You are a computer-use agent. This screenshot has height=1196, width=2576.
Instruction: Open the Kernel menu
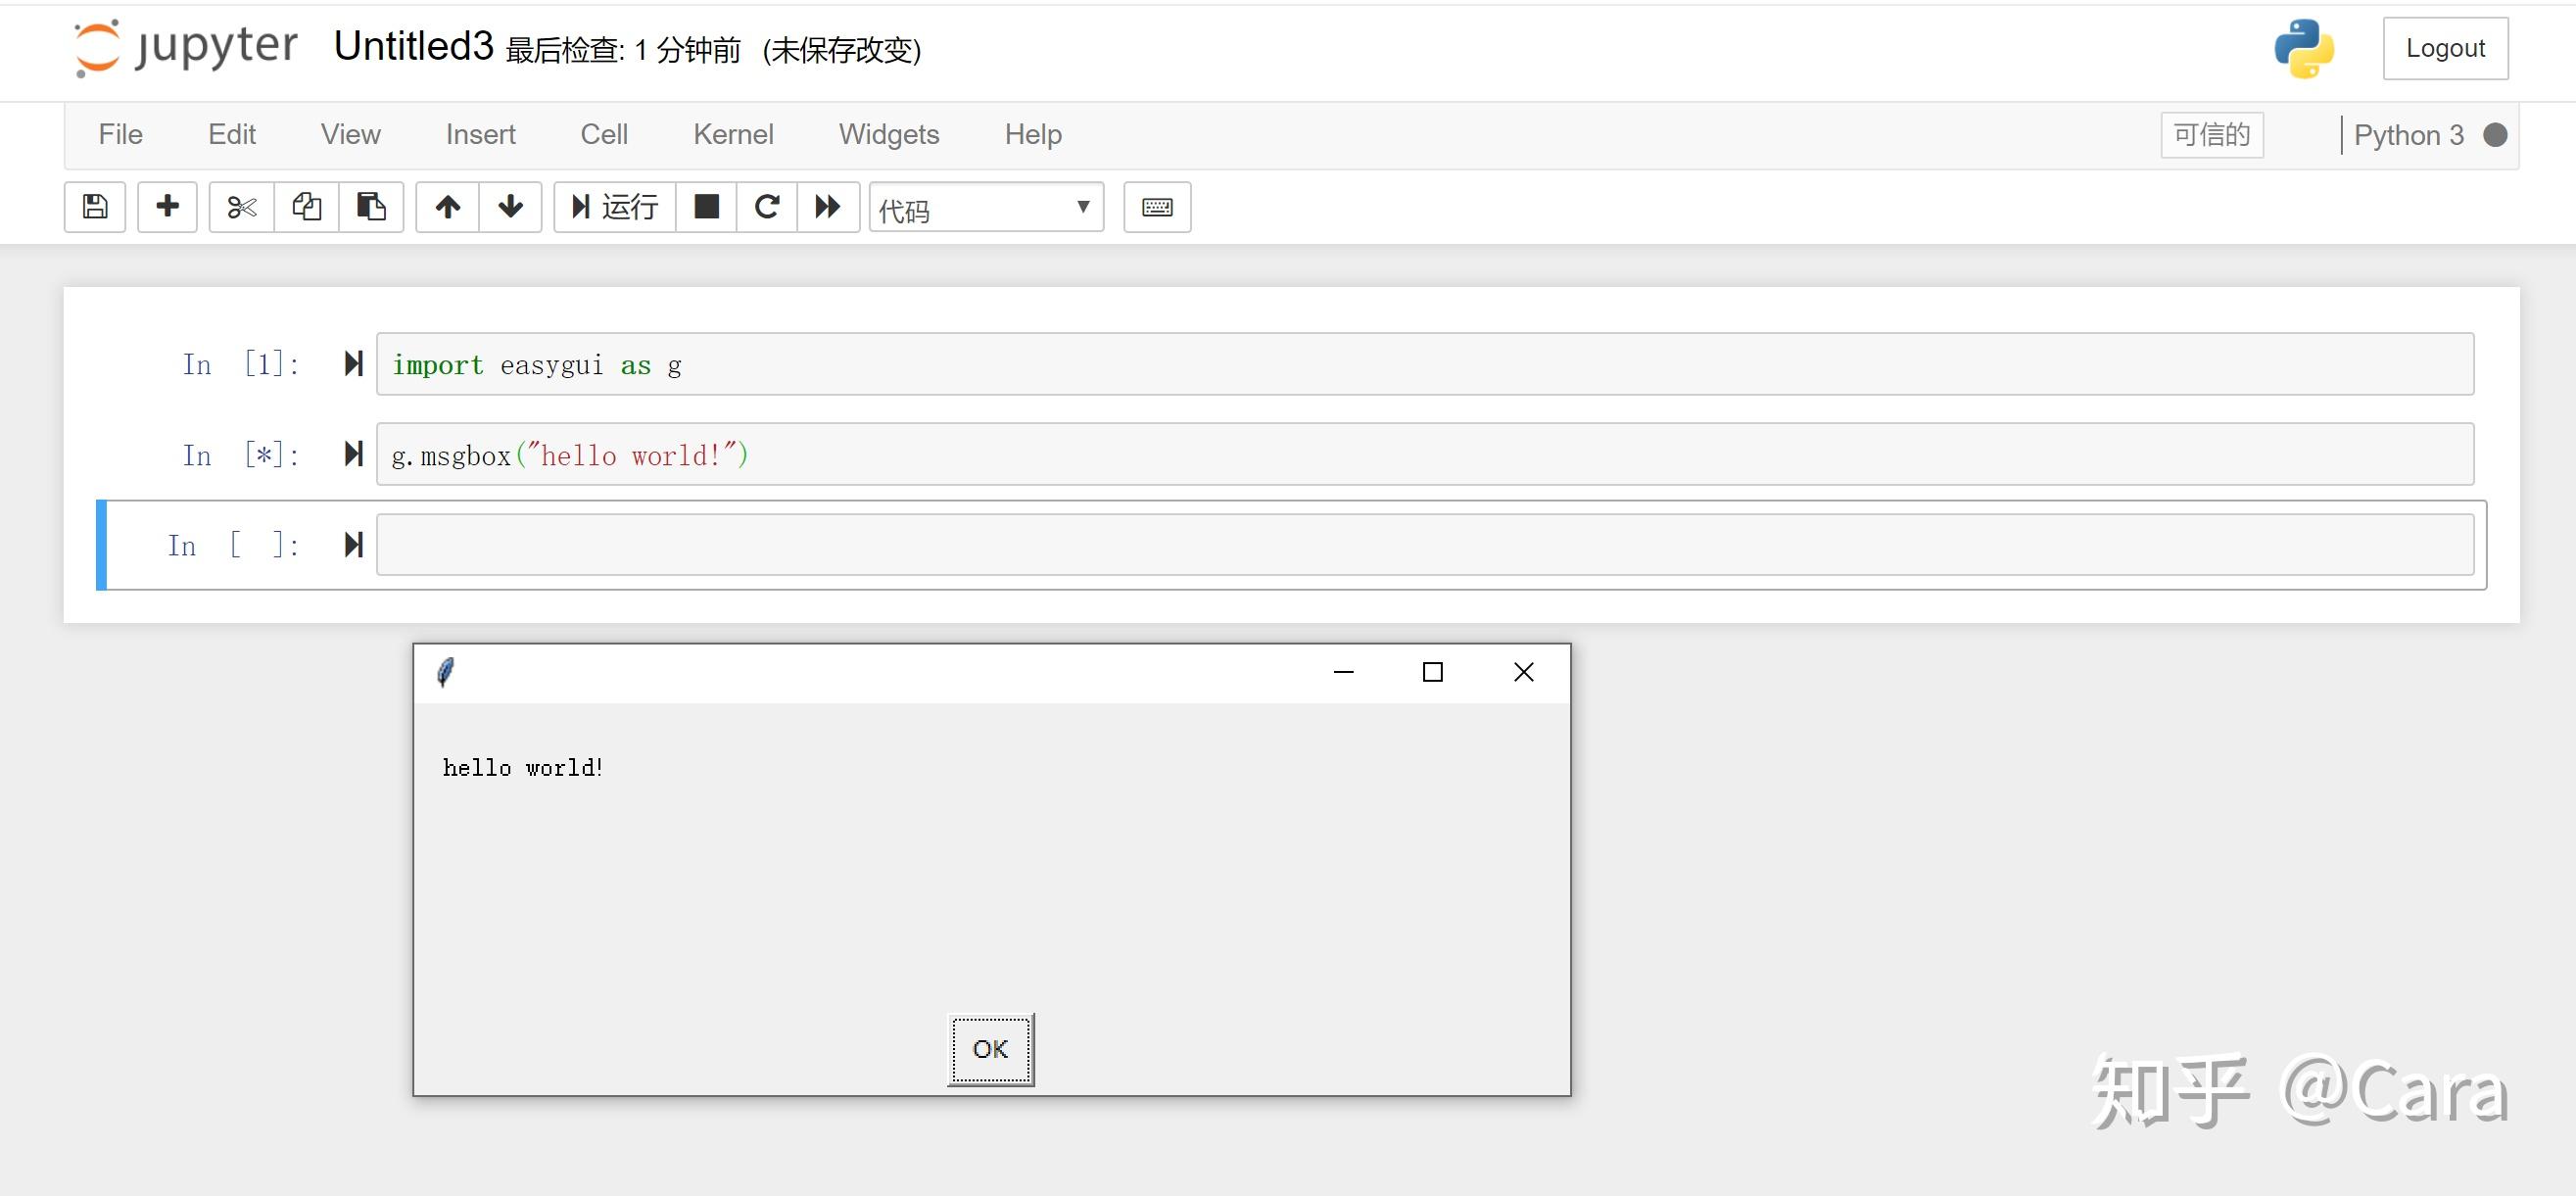(733, 134)
